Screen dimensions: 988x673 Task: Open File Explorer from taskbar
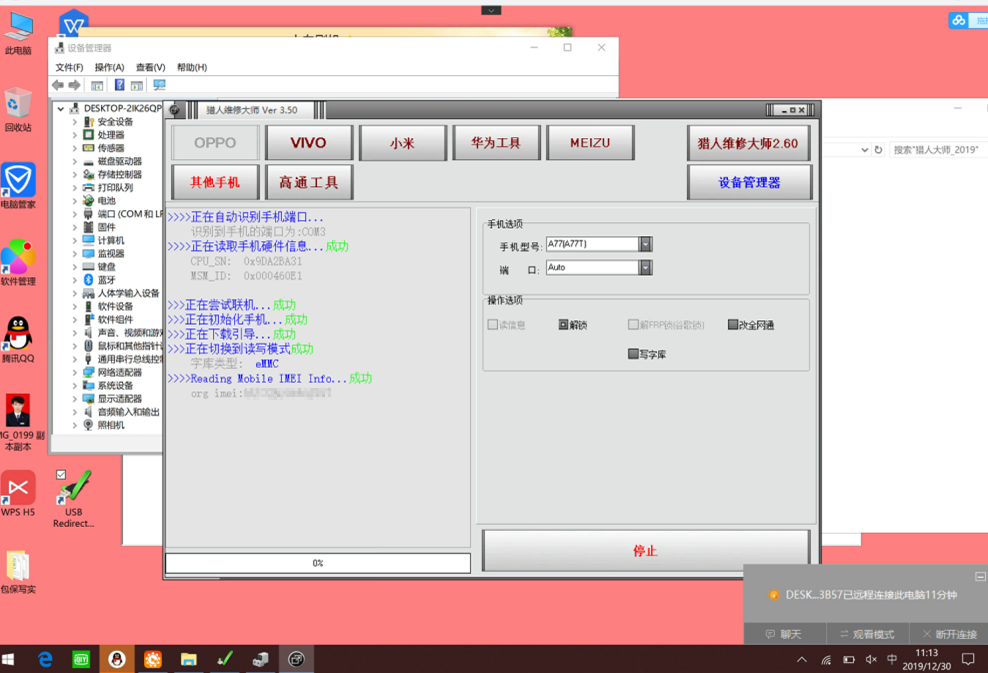[188, 659]
